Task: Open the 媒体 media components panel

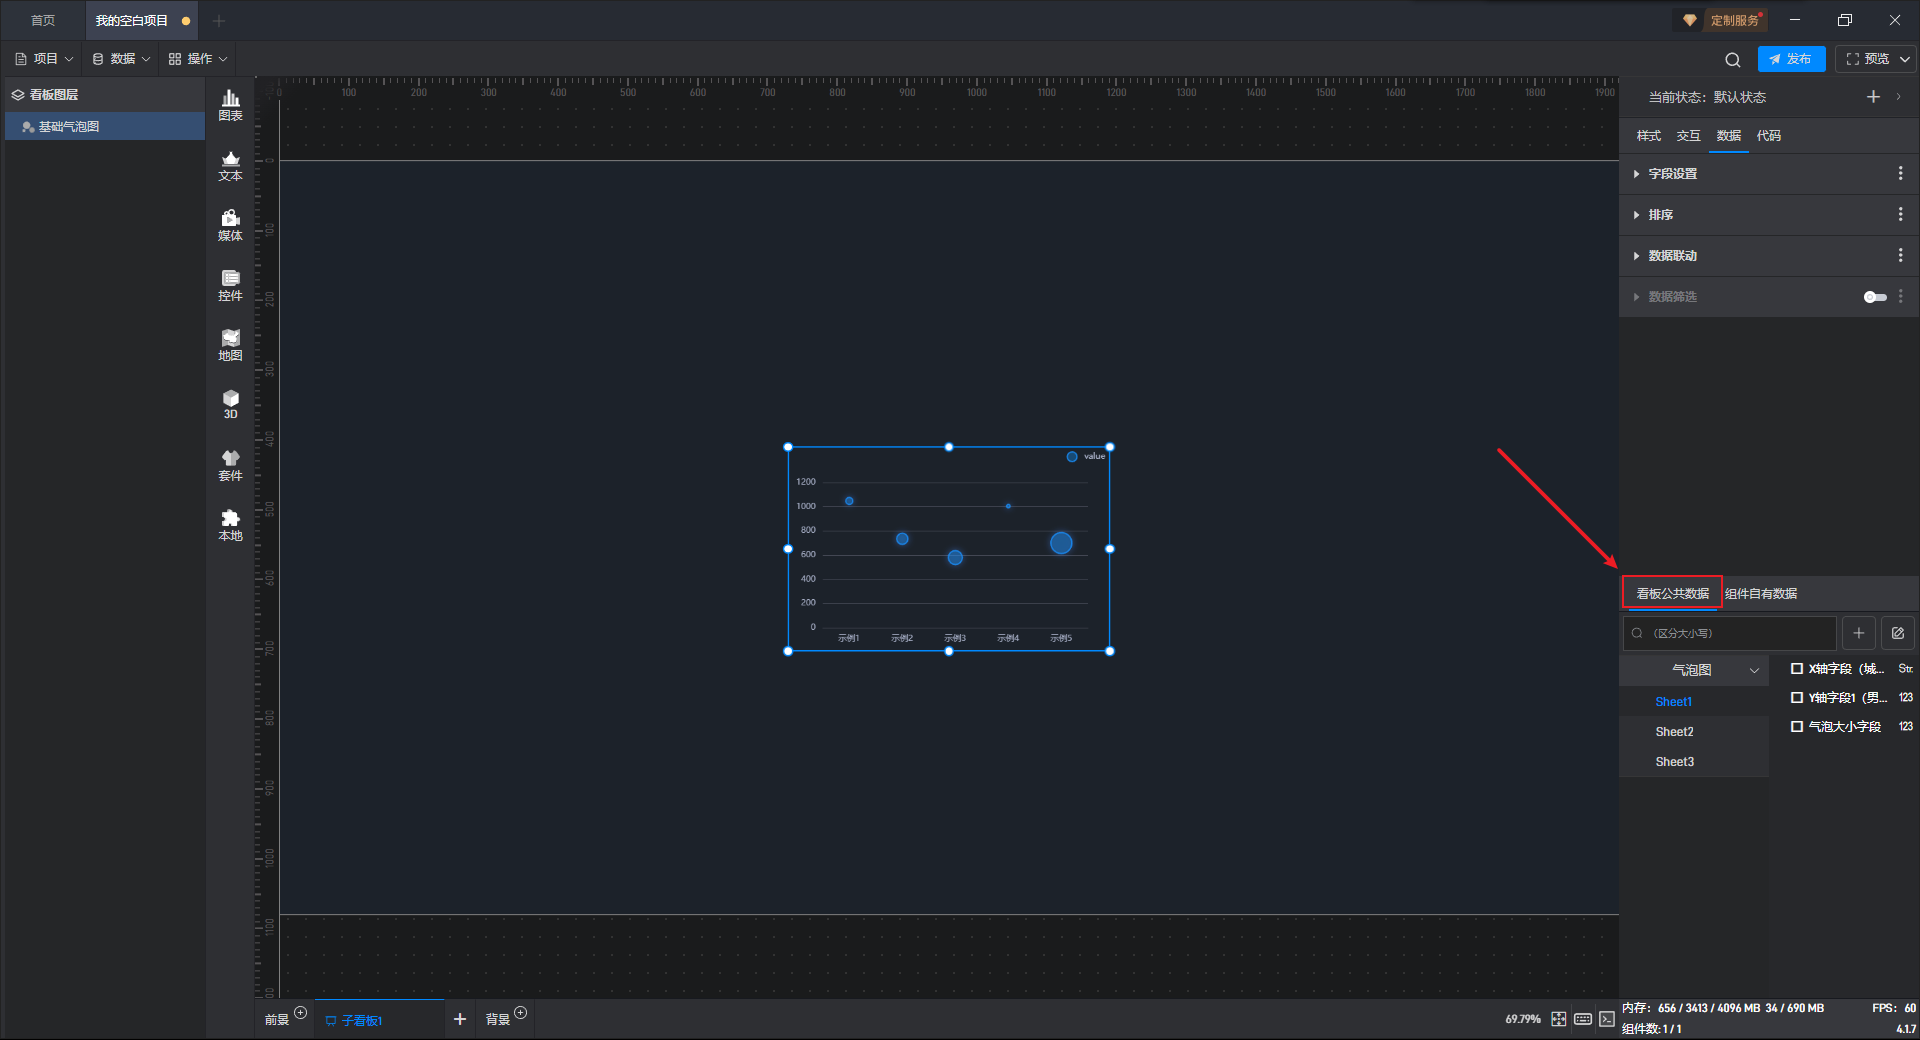Action: pos(230,225)
